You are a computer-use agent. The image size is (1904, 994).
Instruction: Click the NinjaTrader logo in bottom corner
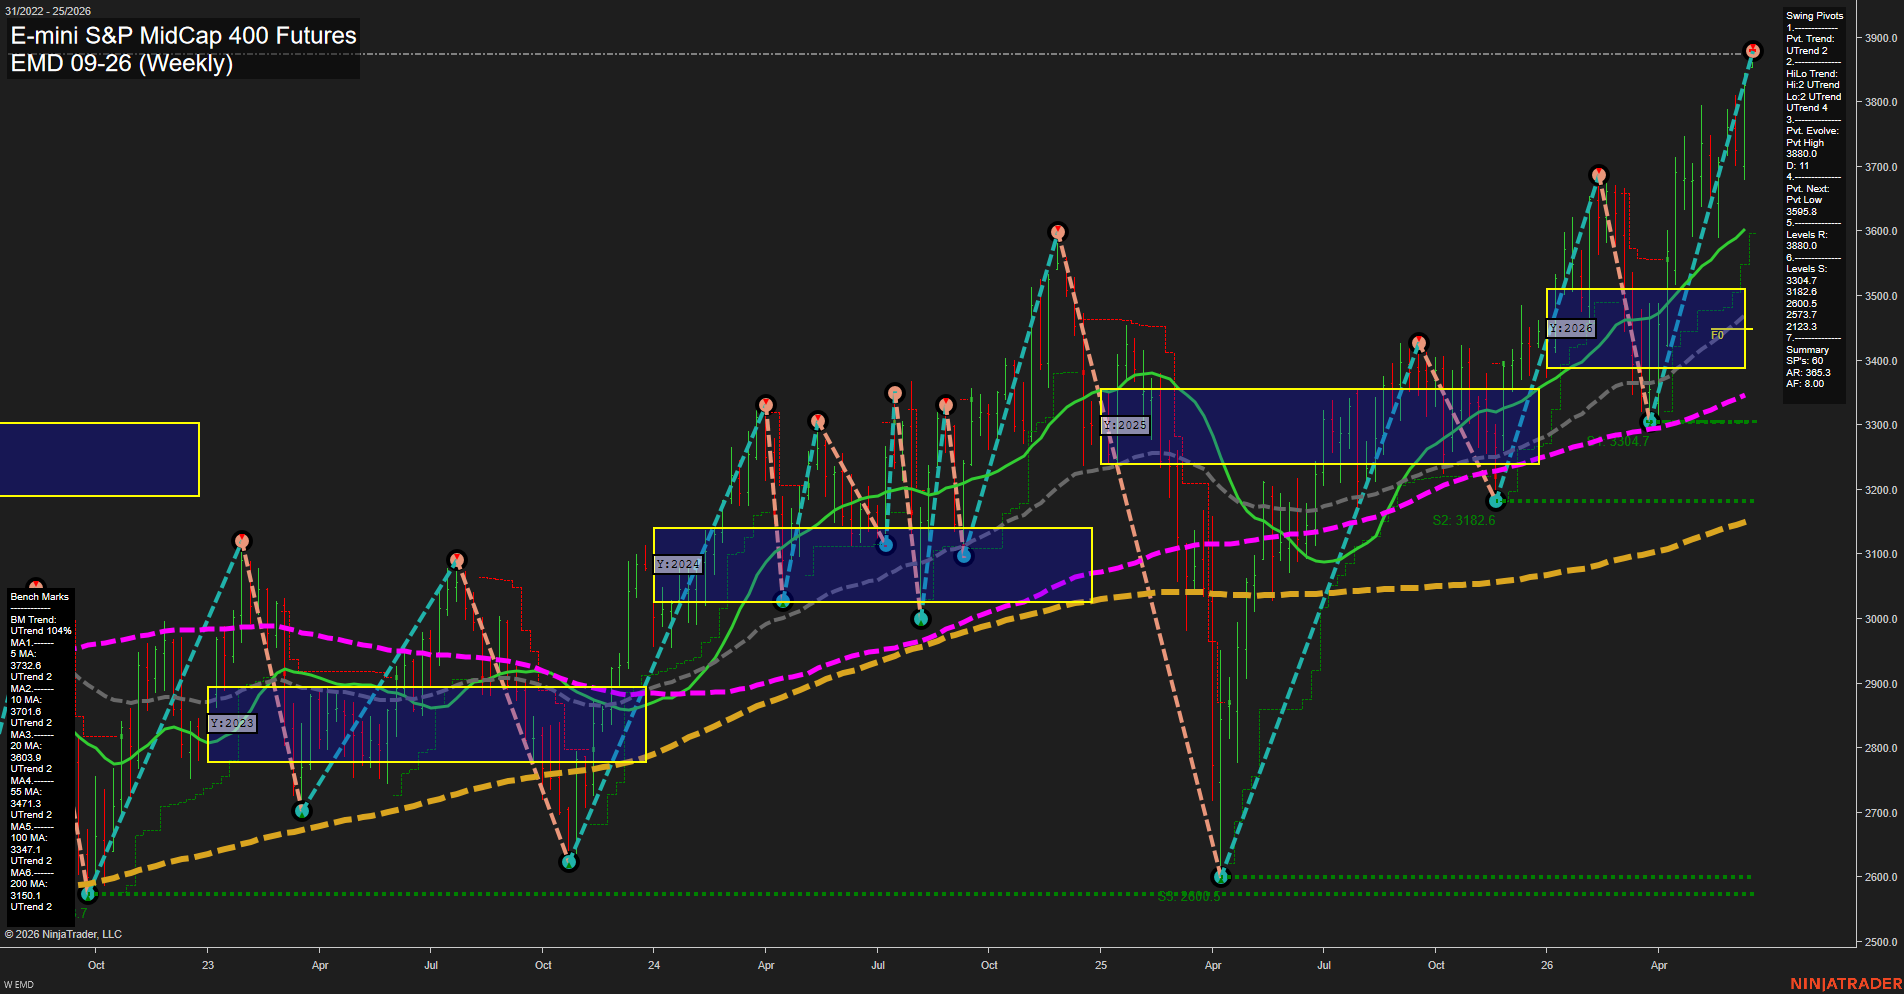[1846, 984]
